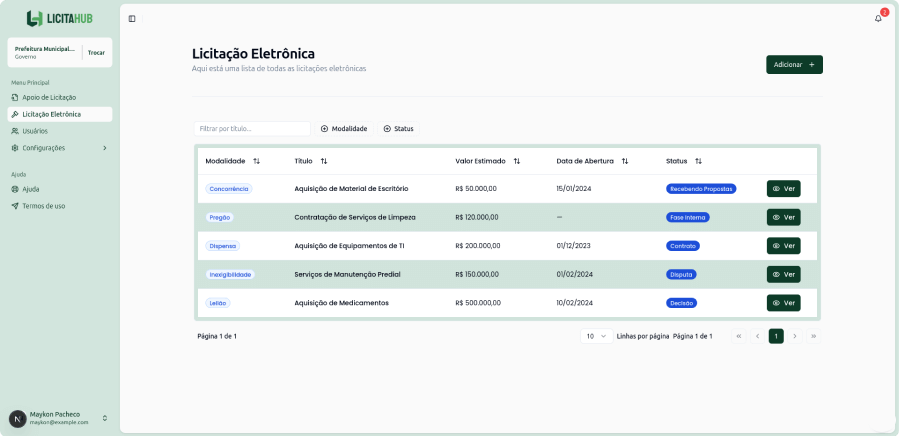View Aquisição de Equipamentos de TI row

pos(783,246)
